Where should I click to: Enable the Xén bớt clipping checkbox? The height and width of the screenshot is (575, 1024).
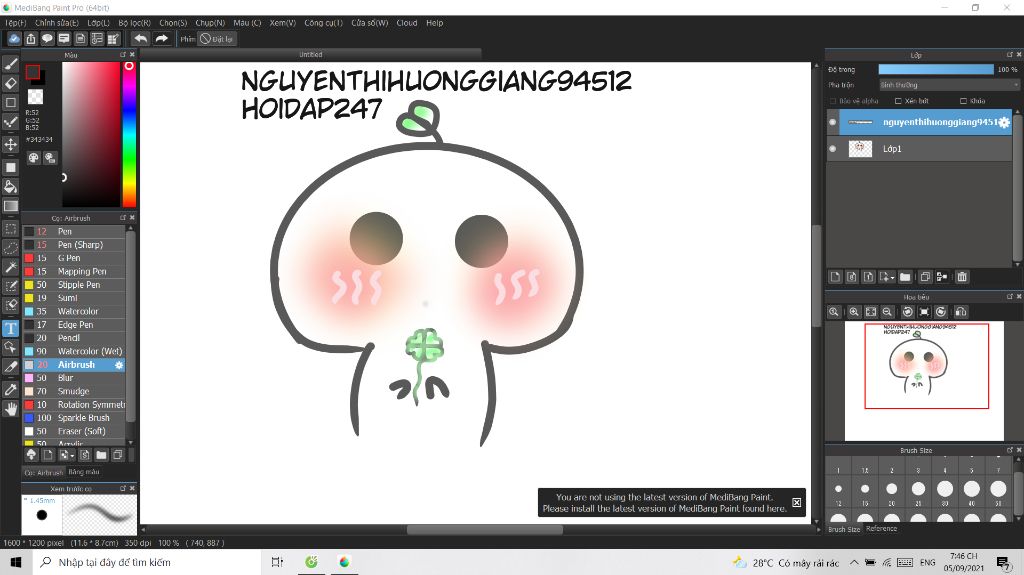tap(899, 101)
